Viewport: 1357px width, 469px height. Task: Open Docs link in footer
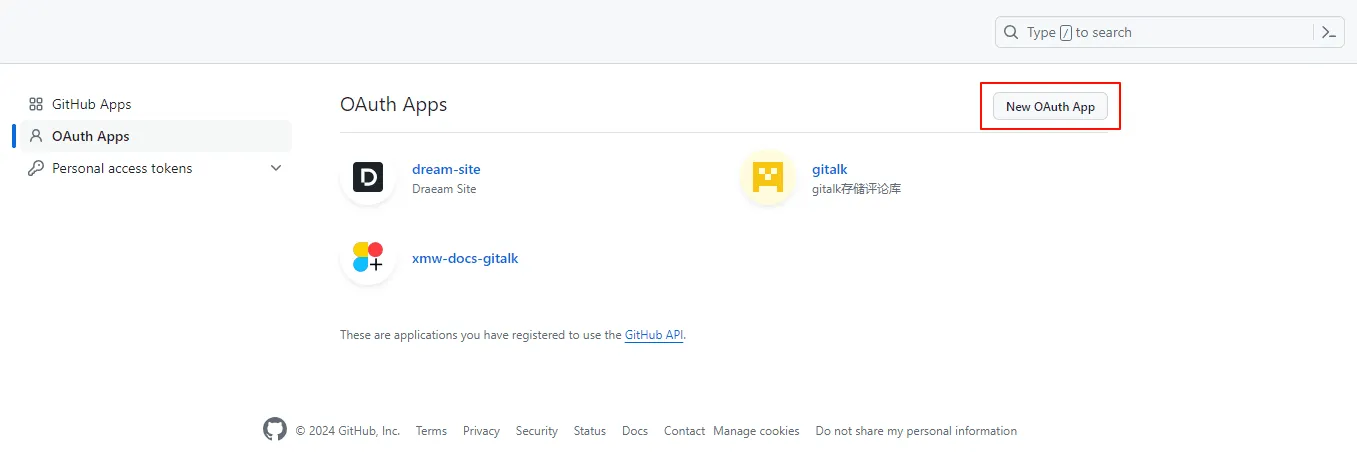(x=635, y=431)
